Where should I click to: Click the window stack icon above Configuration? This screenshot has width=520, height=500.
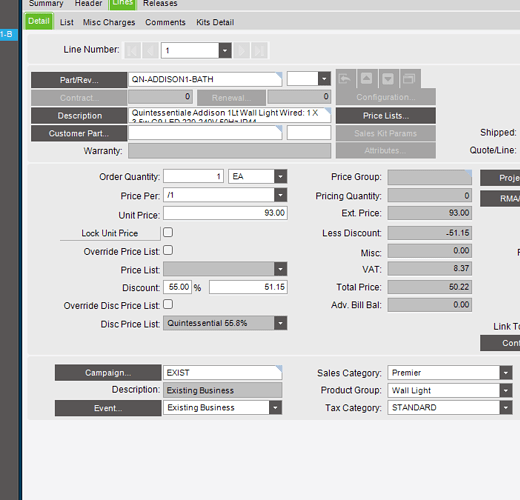point(409,79)
